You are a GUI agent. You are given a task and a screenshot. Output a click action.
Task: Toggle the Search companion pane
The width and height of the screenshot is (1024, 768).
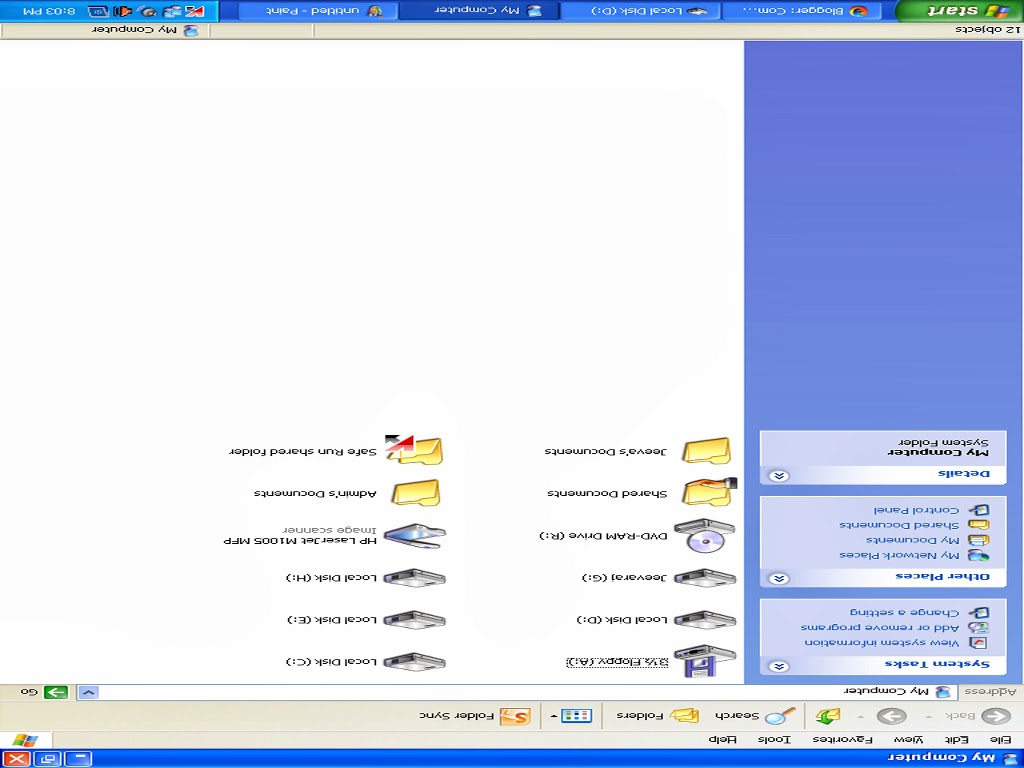(x=746, y=716)
